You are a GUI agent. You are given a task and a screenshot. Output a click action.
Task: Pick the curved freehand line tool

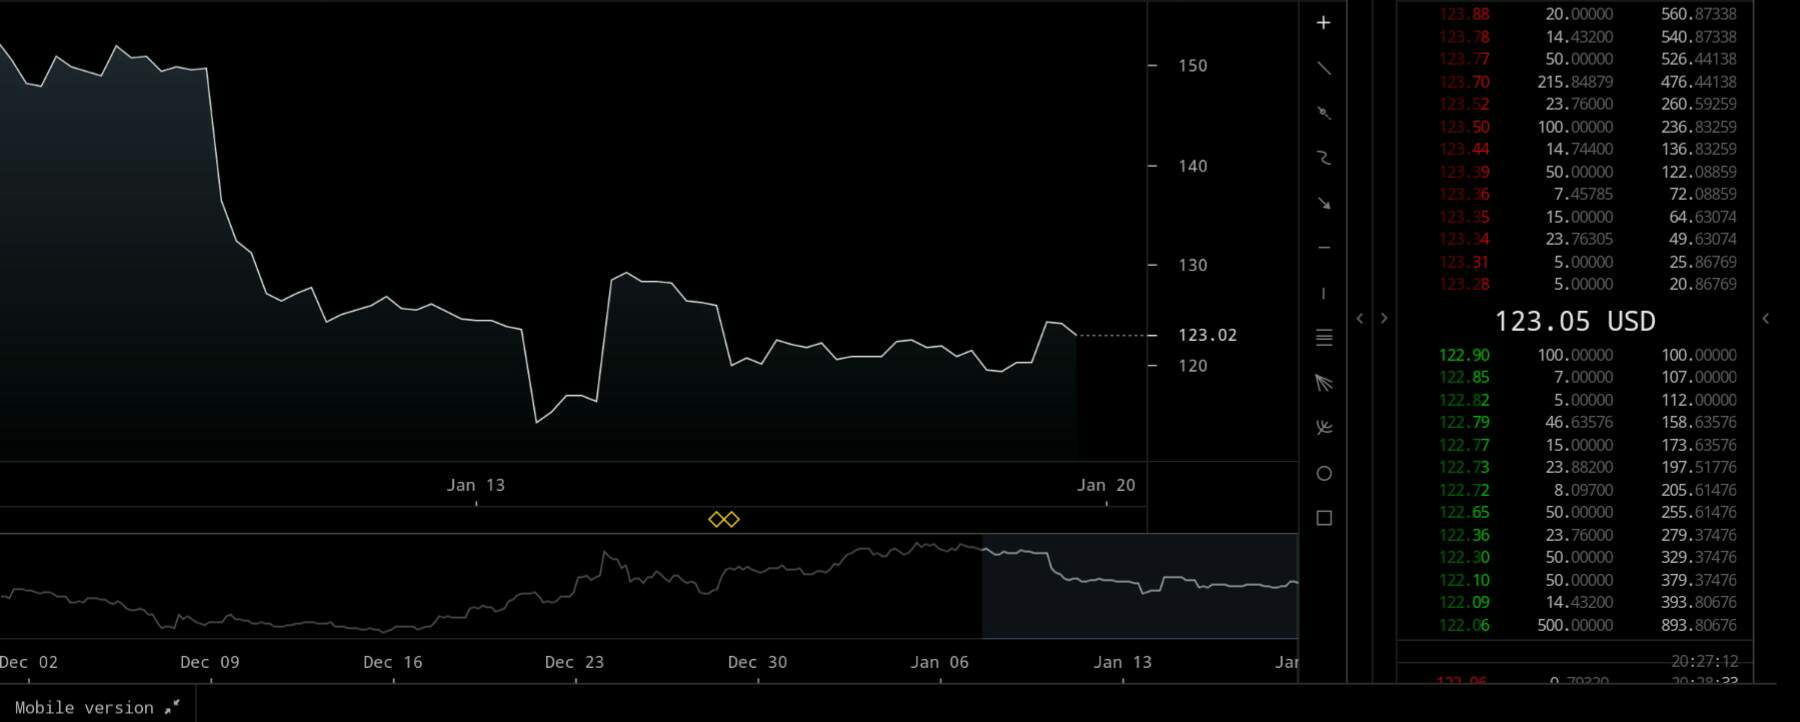1323,158
